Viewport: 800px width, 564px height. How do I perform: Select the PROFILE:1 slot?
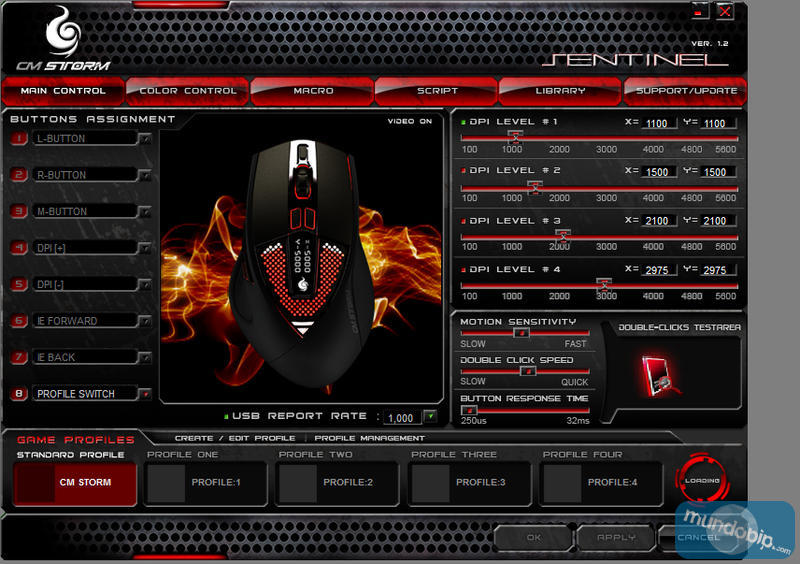click(206, 483)
